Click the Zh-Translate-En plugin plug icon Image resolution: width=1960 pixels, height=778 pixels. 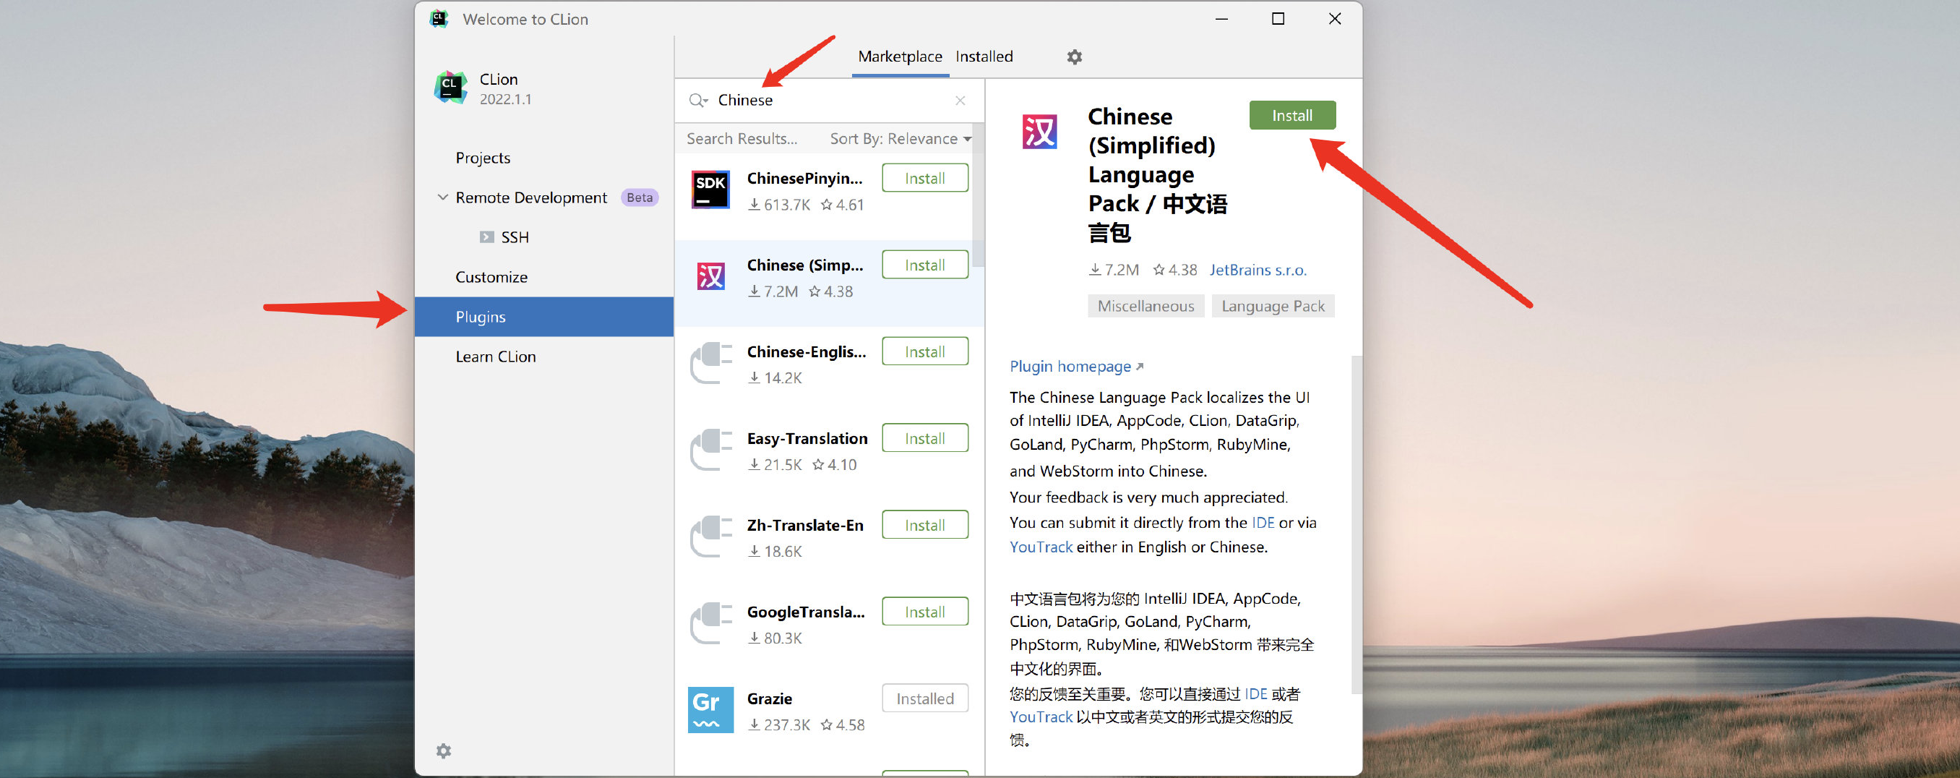(x=711, y=537)
